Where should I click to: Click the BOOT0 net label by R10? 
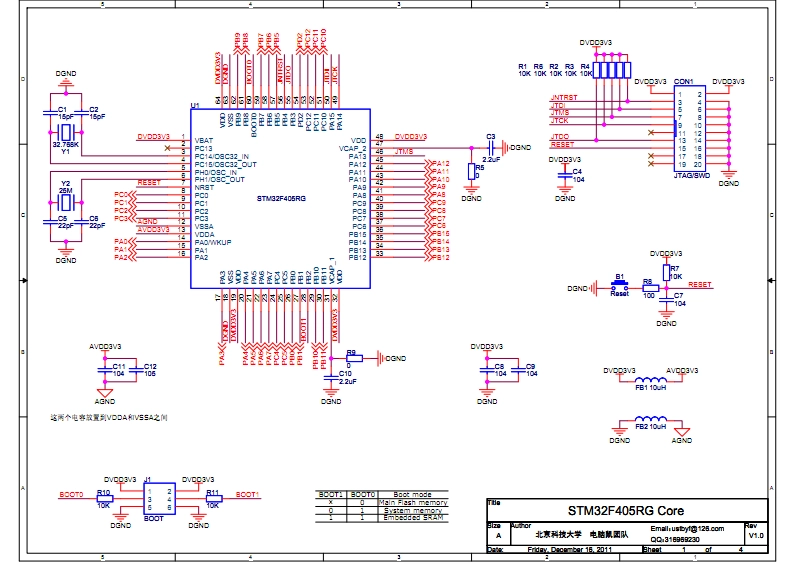71,495
